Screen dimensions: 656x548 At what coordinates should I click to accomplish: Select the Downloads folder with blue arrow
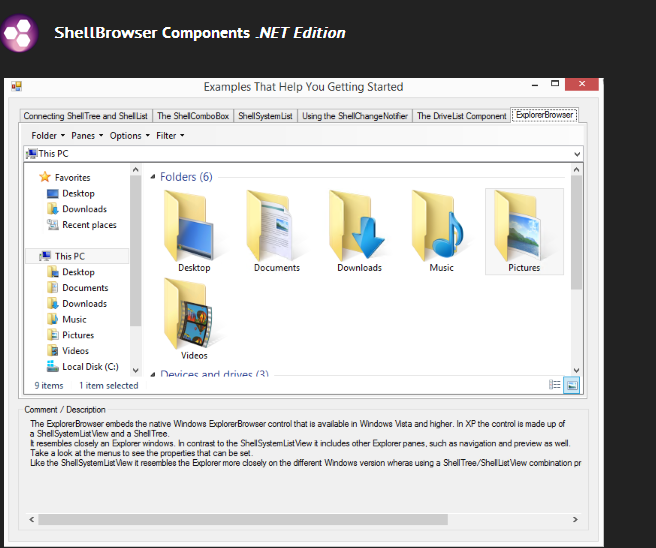point(359,226)
